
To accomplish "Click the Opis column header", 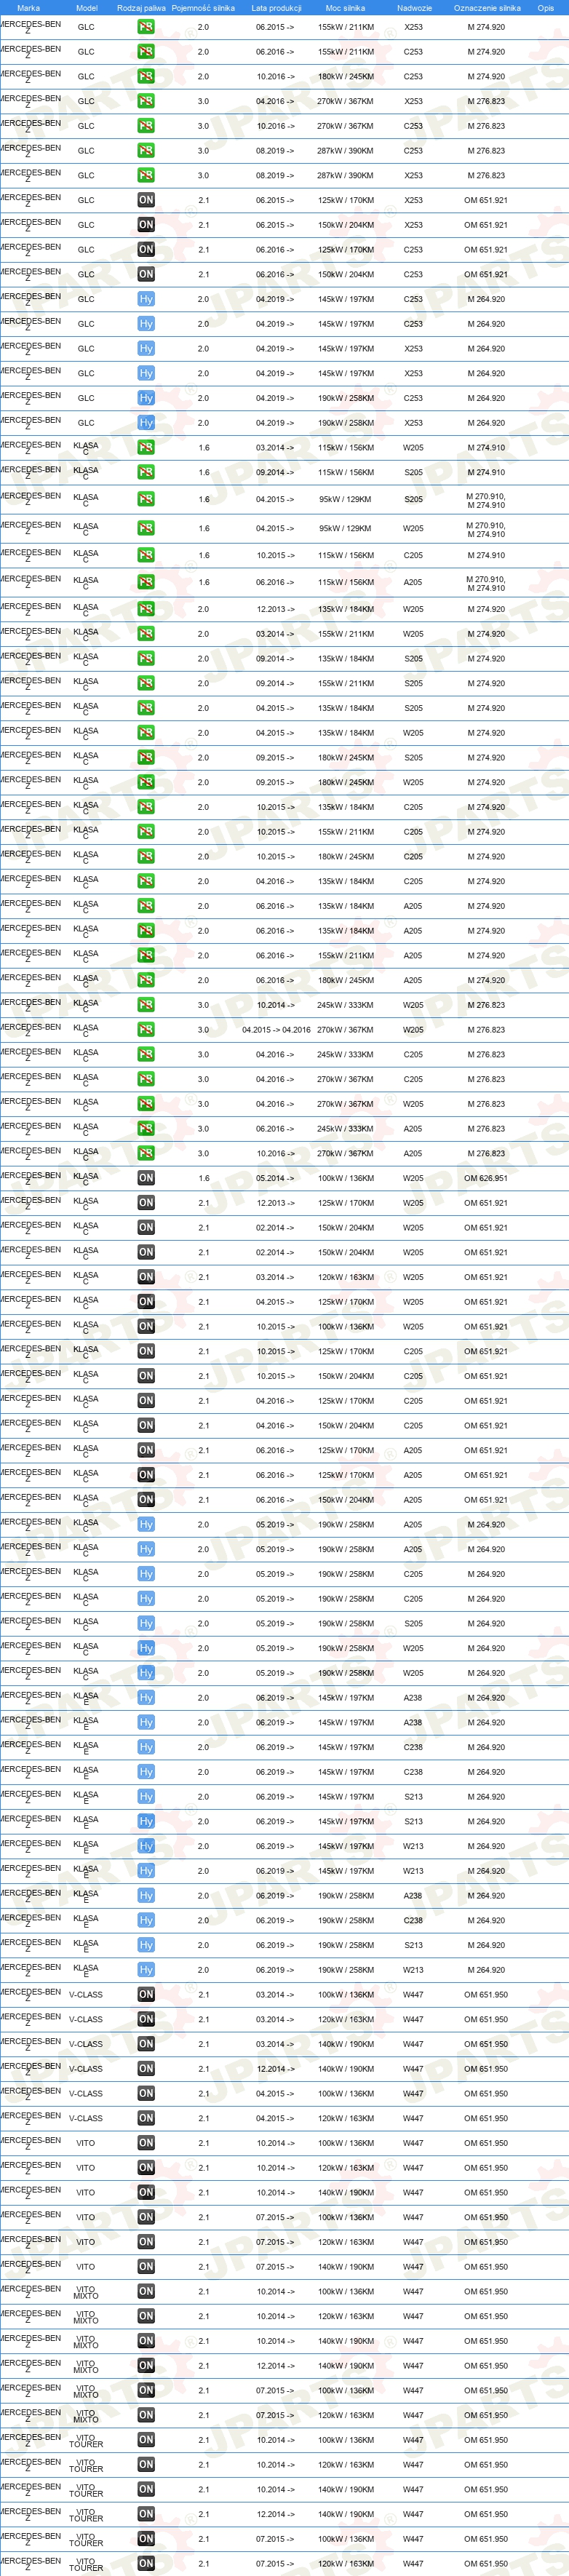I will (545, 8).
